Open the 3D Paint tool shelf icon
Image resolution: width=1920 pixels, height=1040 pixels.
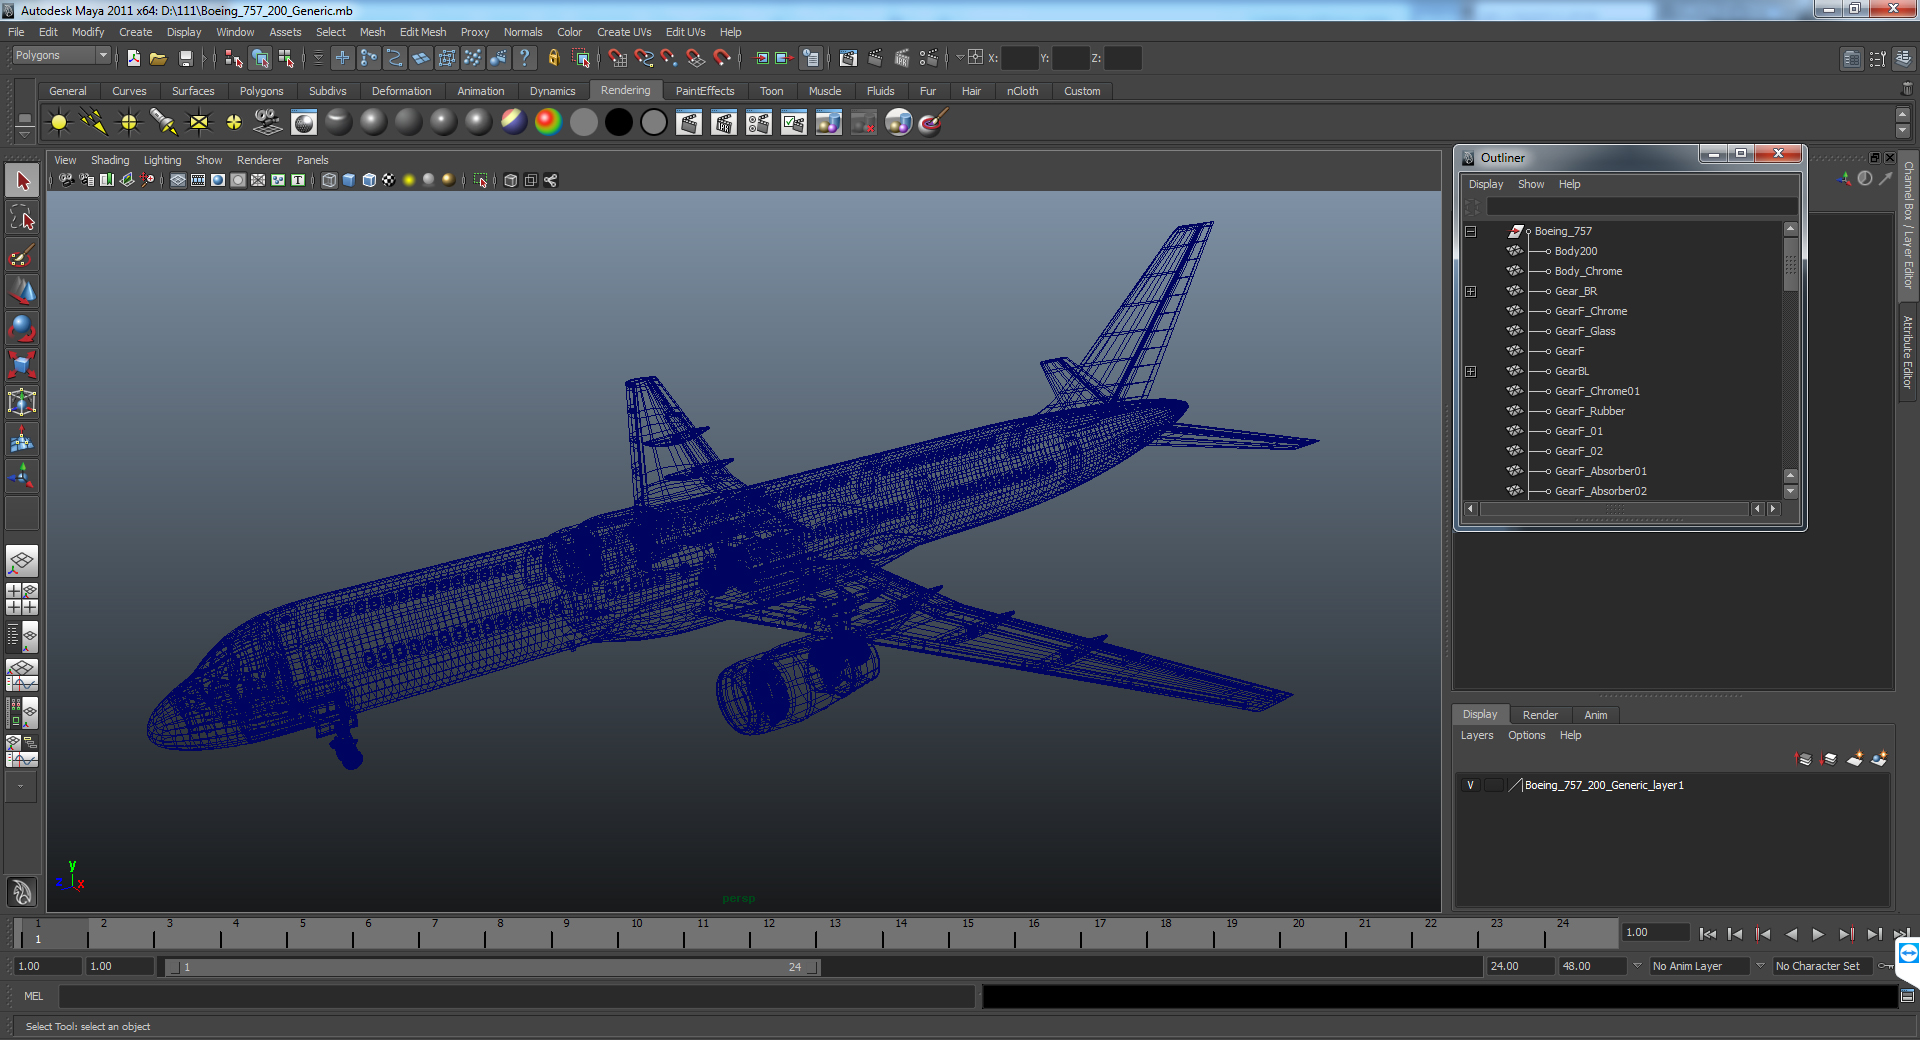[932, 122]
